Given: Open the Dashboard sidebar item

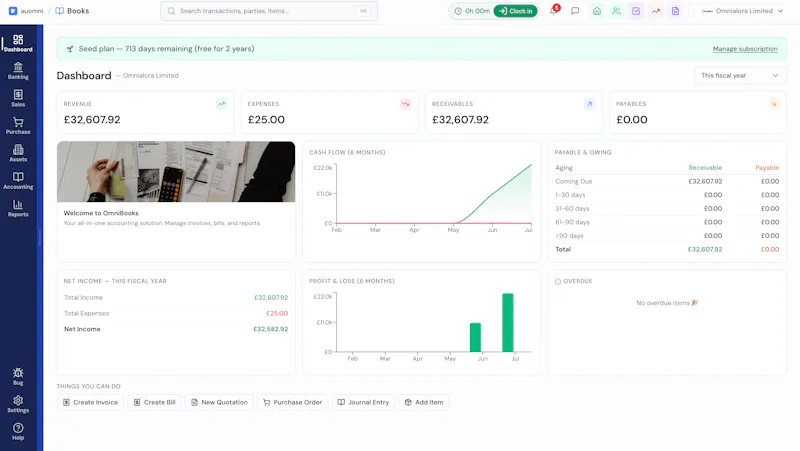Looking at the screenshot, I should (x=18, y=43).
